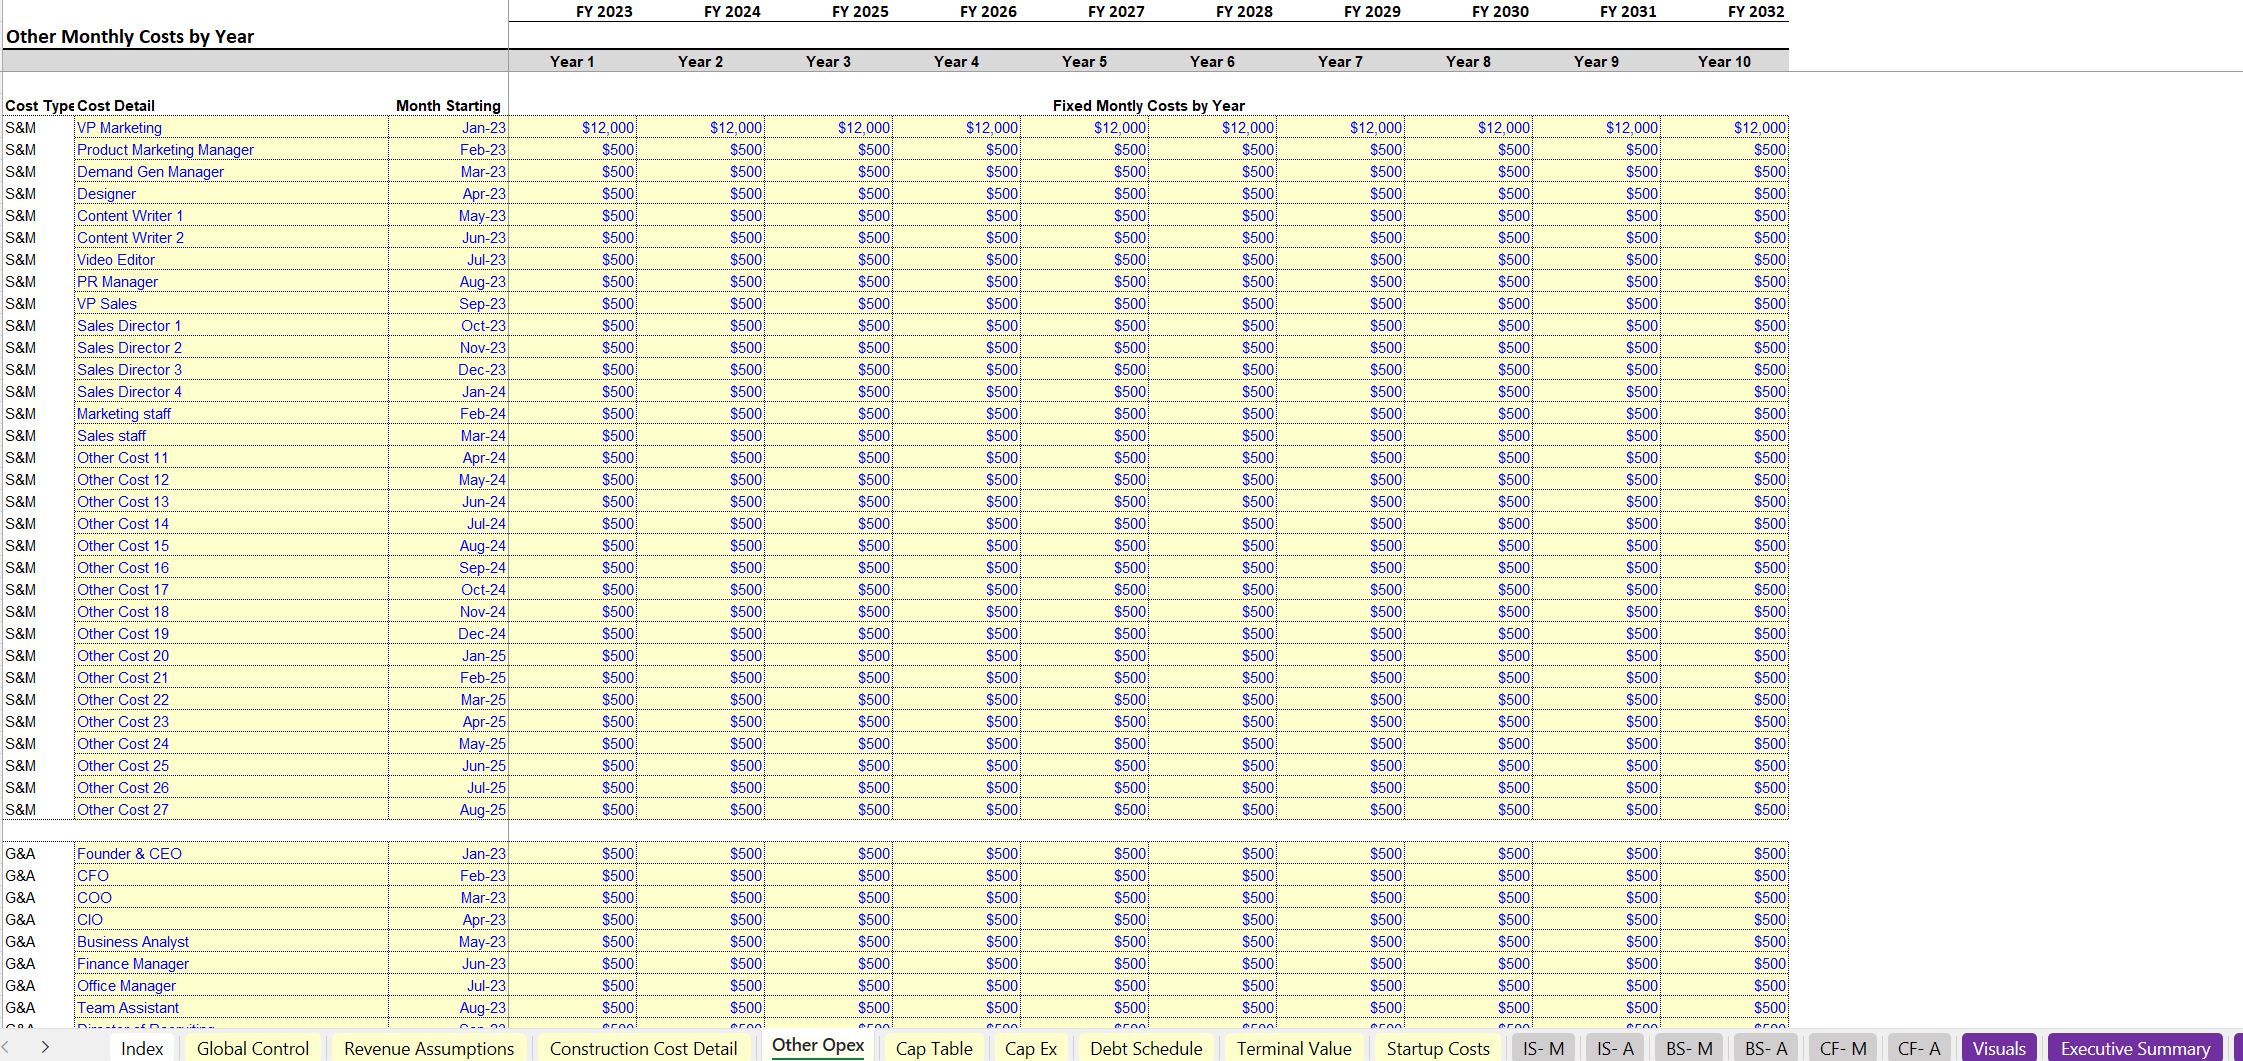This screenshot has height=1061, width=2243.
Task: Open the Revenue Assumptions sheet tab
Action: tap(429, 1048)
